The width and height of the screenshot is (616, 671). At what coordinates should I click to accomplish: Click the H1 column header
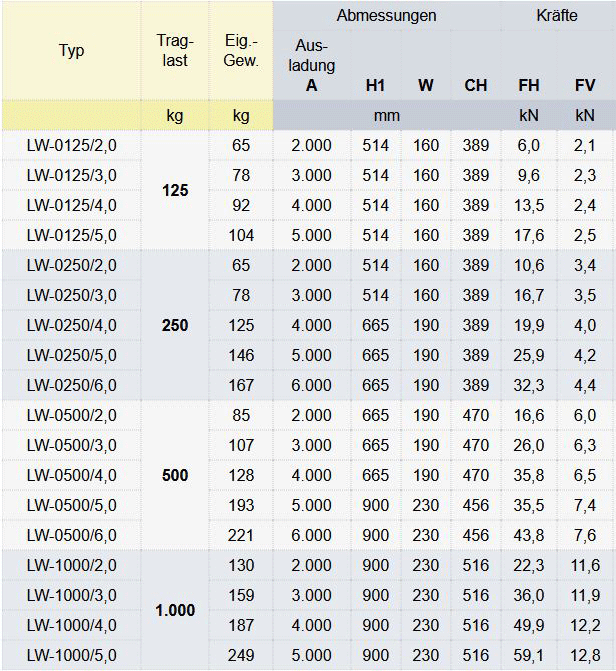pos(376,85)
